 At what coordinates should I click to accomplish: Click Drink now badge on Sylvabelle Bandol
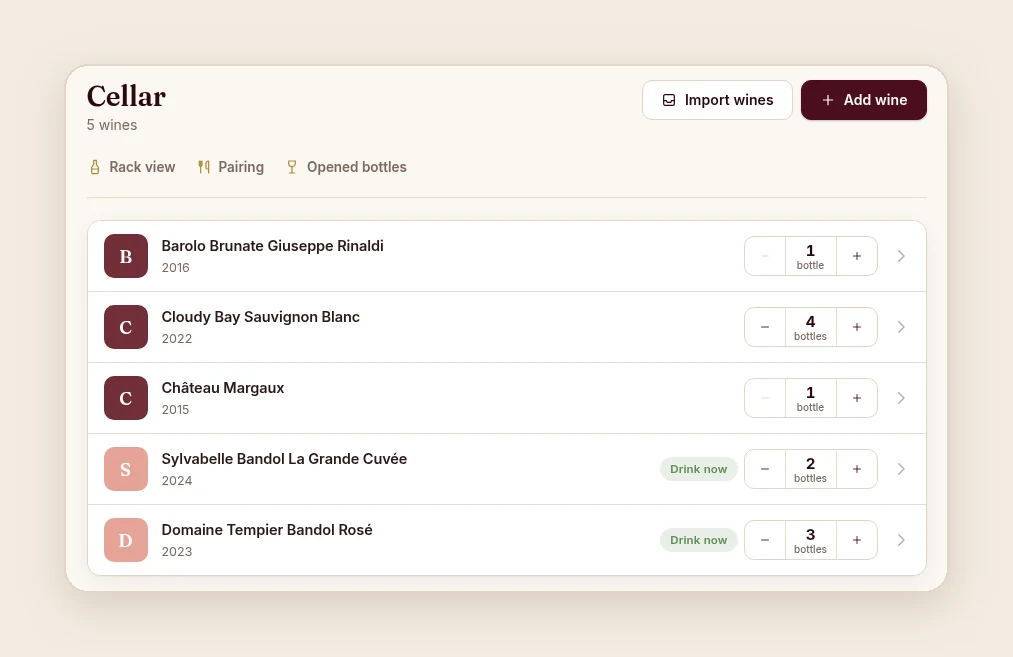click(698, 469)
